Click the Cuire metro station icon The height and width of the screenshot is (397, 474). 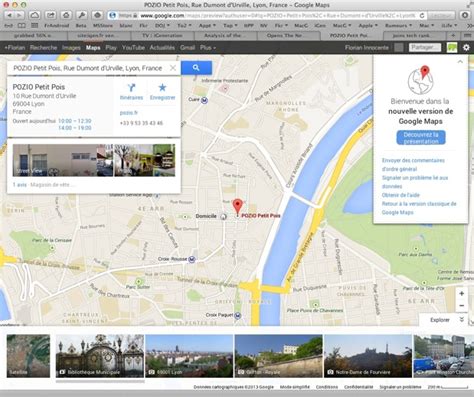point(204,100)
